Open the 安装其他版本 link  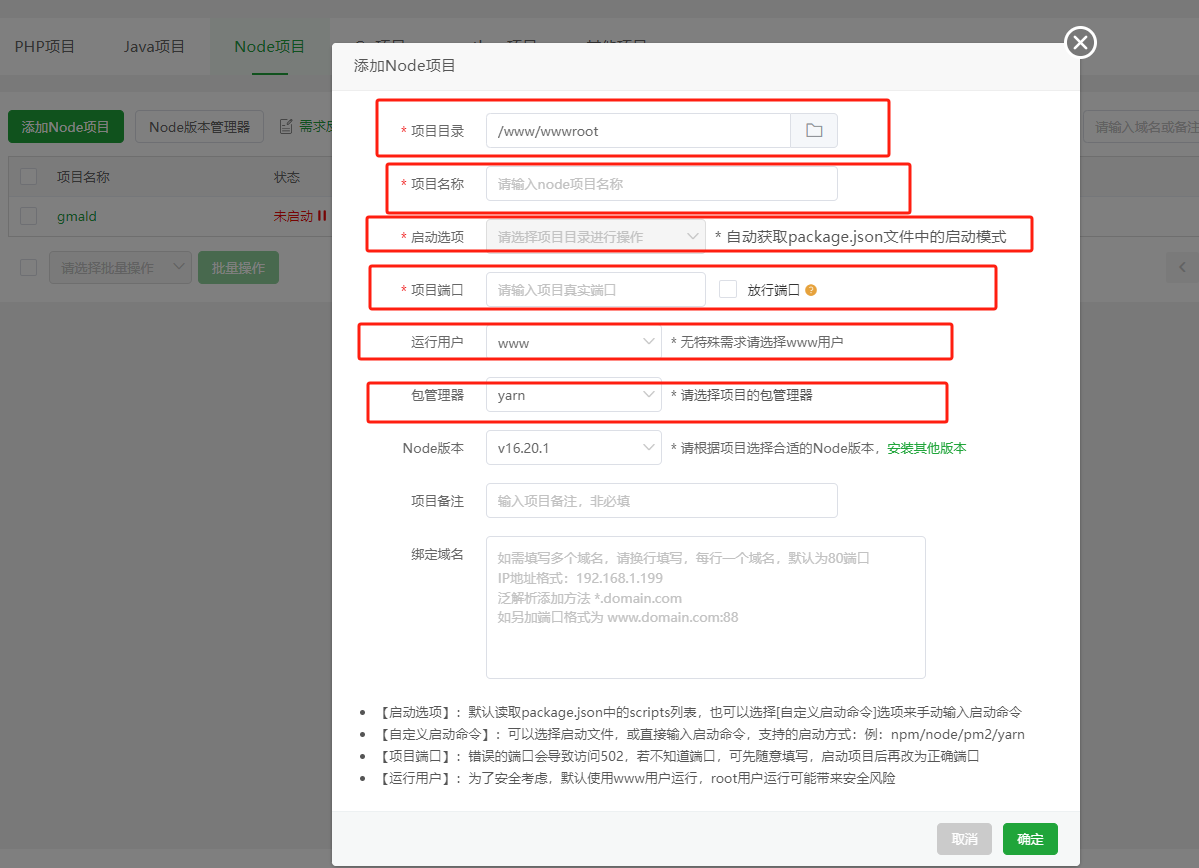point(926,448)
